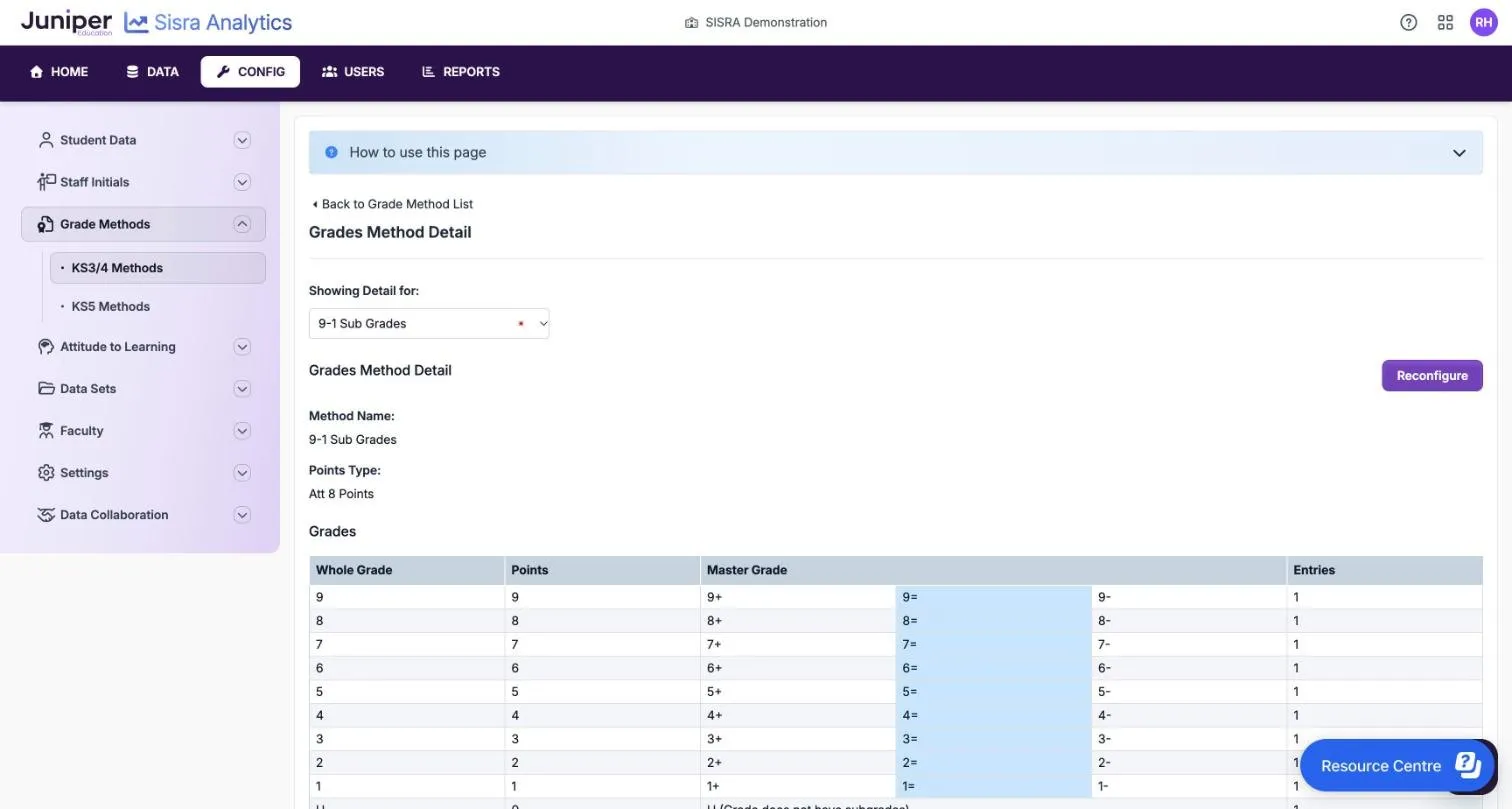Go back to Grade Method List
The height and width of the screenshot is (809, 1512).
click(x=391, y=204)
